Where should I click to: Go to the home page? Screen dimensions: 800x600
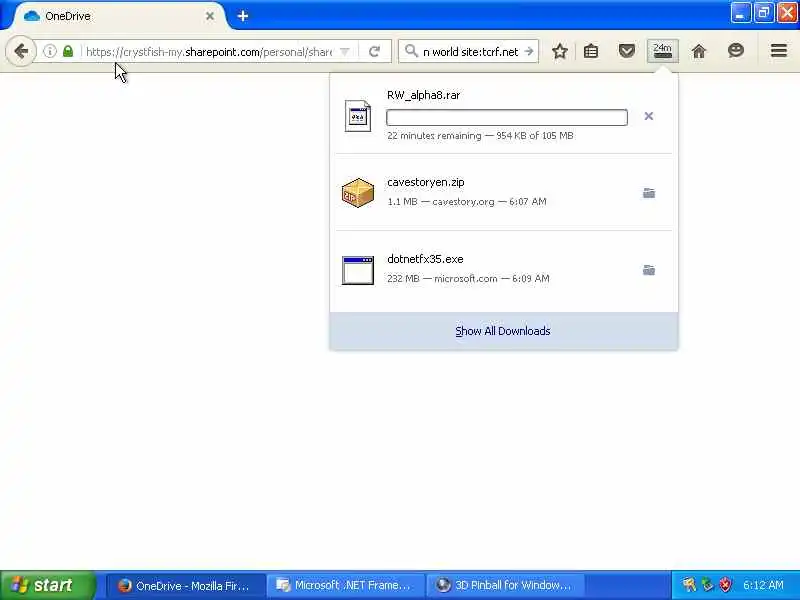click(x=699, y=51)
